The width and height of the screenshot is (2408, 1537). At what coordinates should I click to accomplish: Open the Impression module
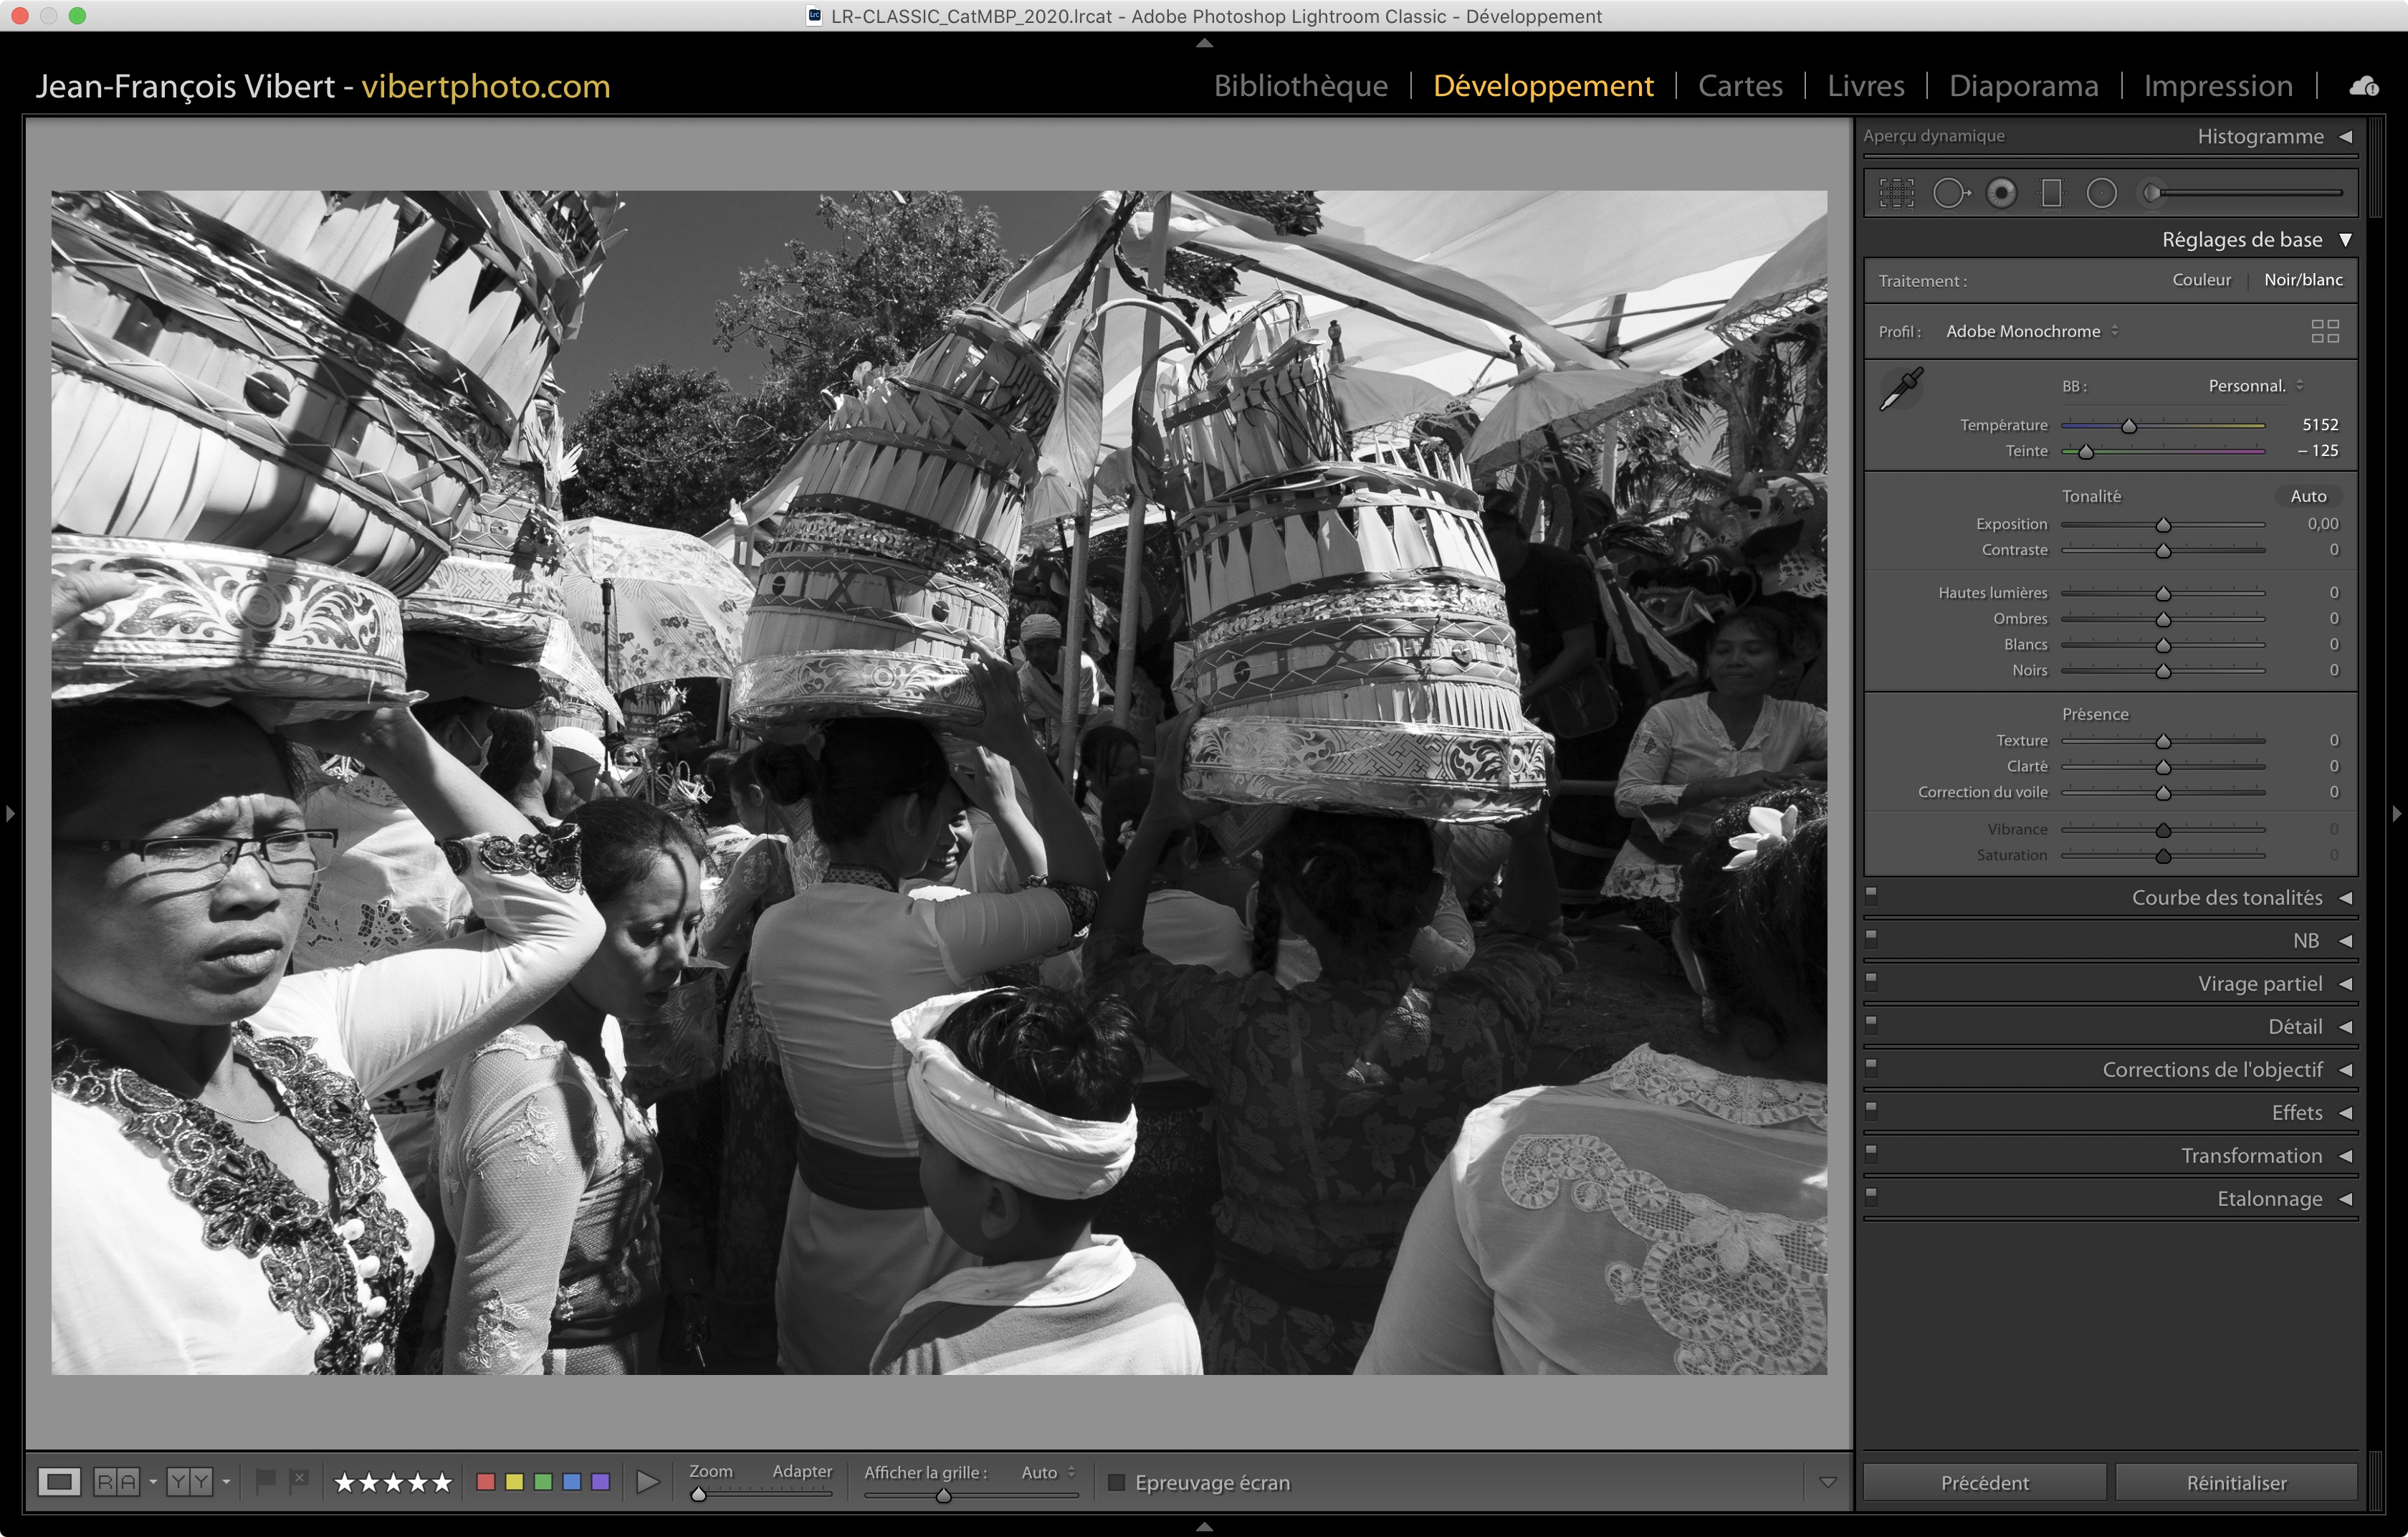click(x=2217, y=86)
